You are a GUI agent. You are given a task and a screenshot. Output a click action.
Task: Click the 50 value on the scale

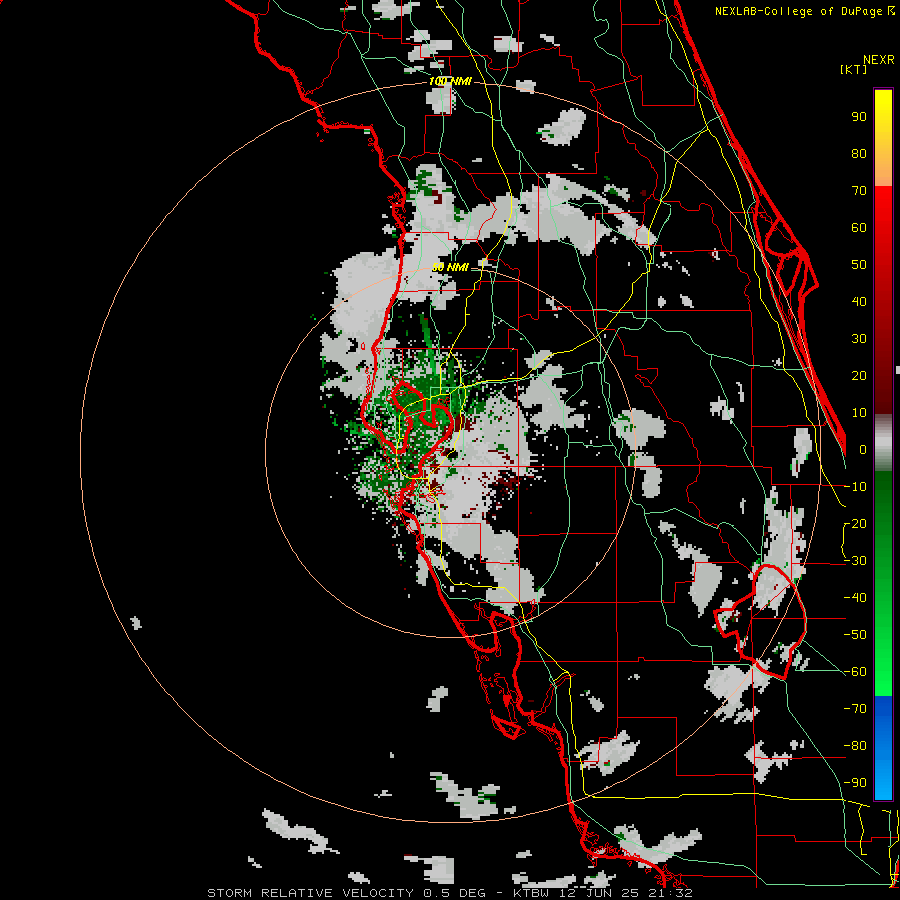point(859,265)
